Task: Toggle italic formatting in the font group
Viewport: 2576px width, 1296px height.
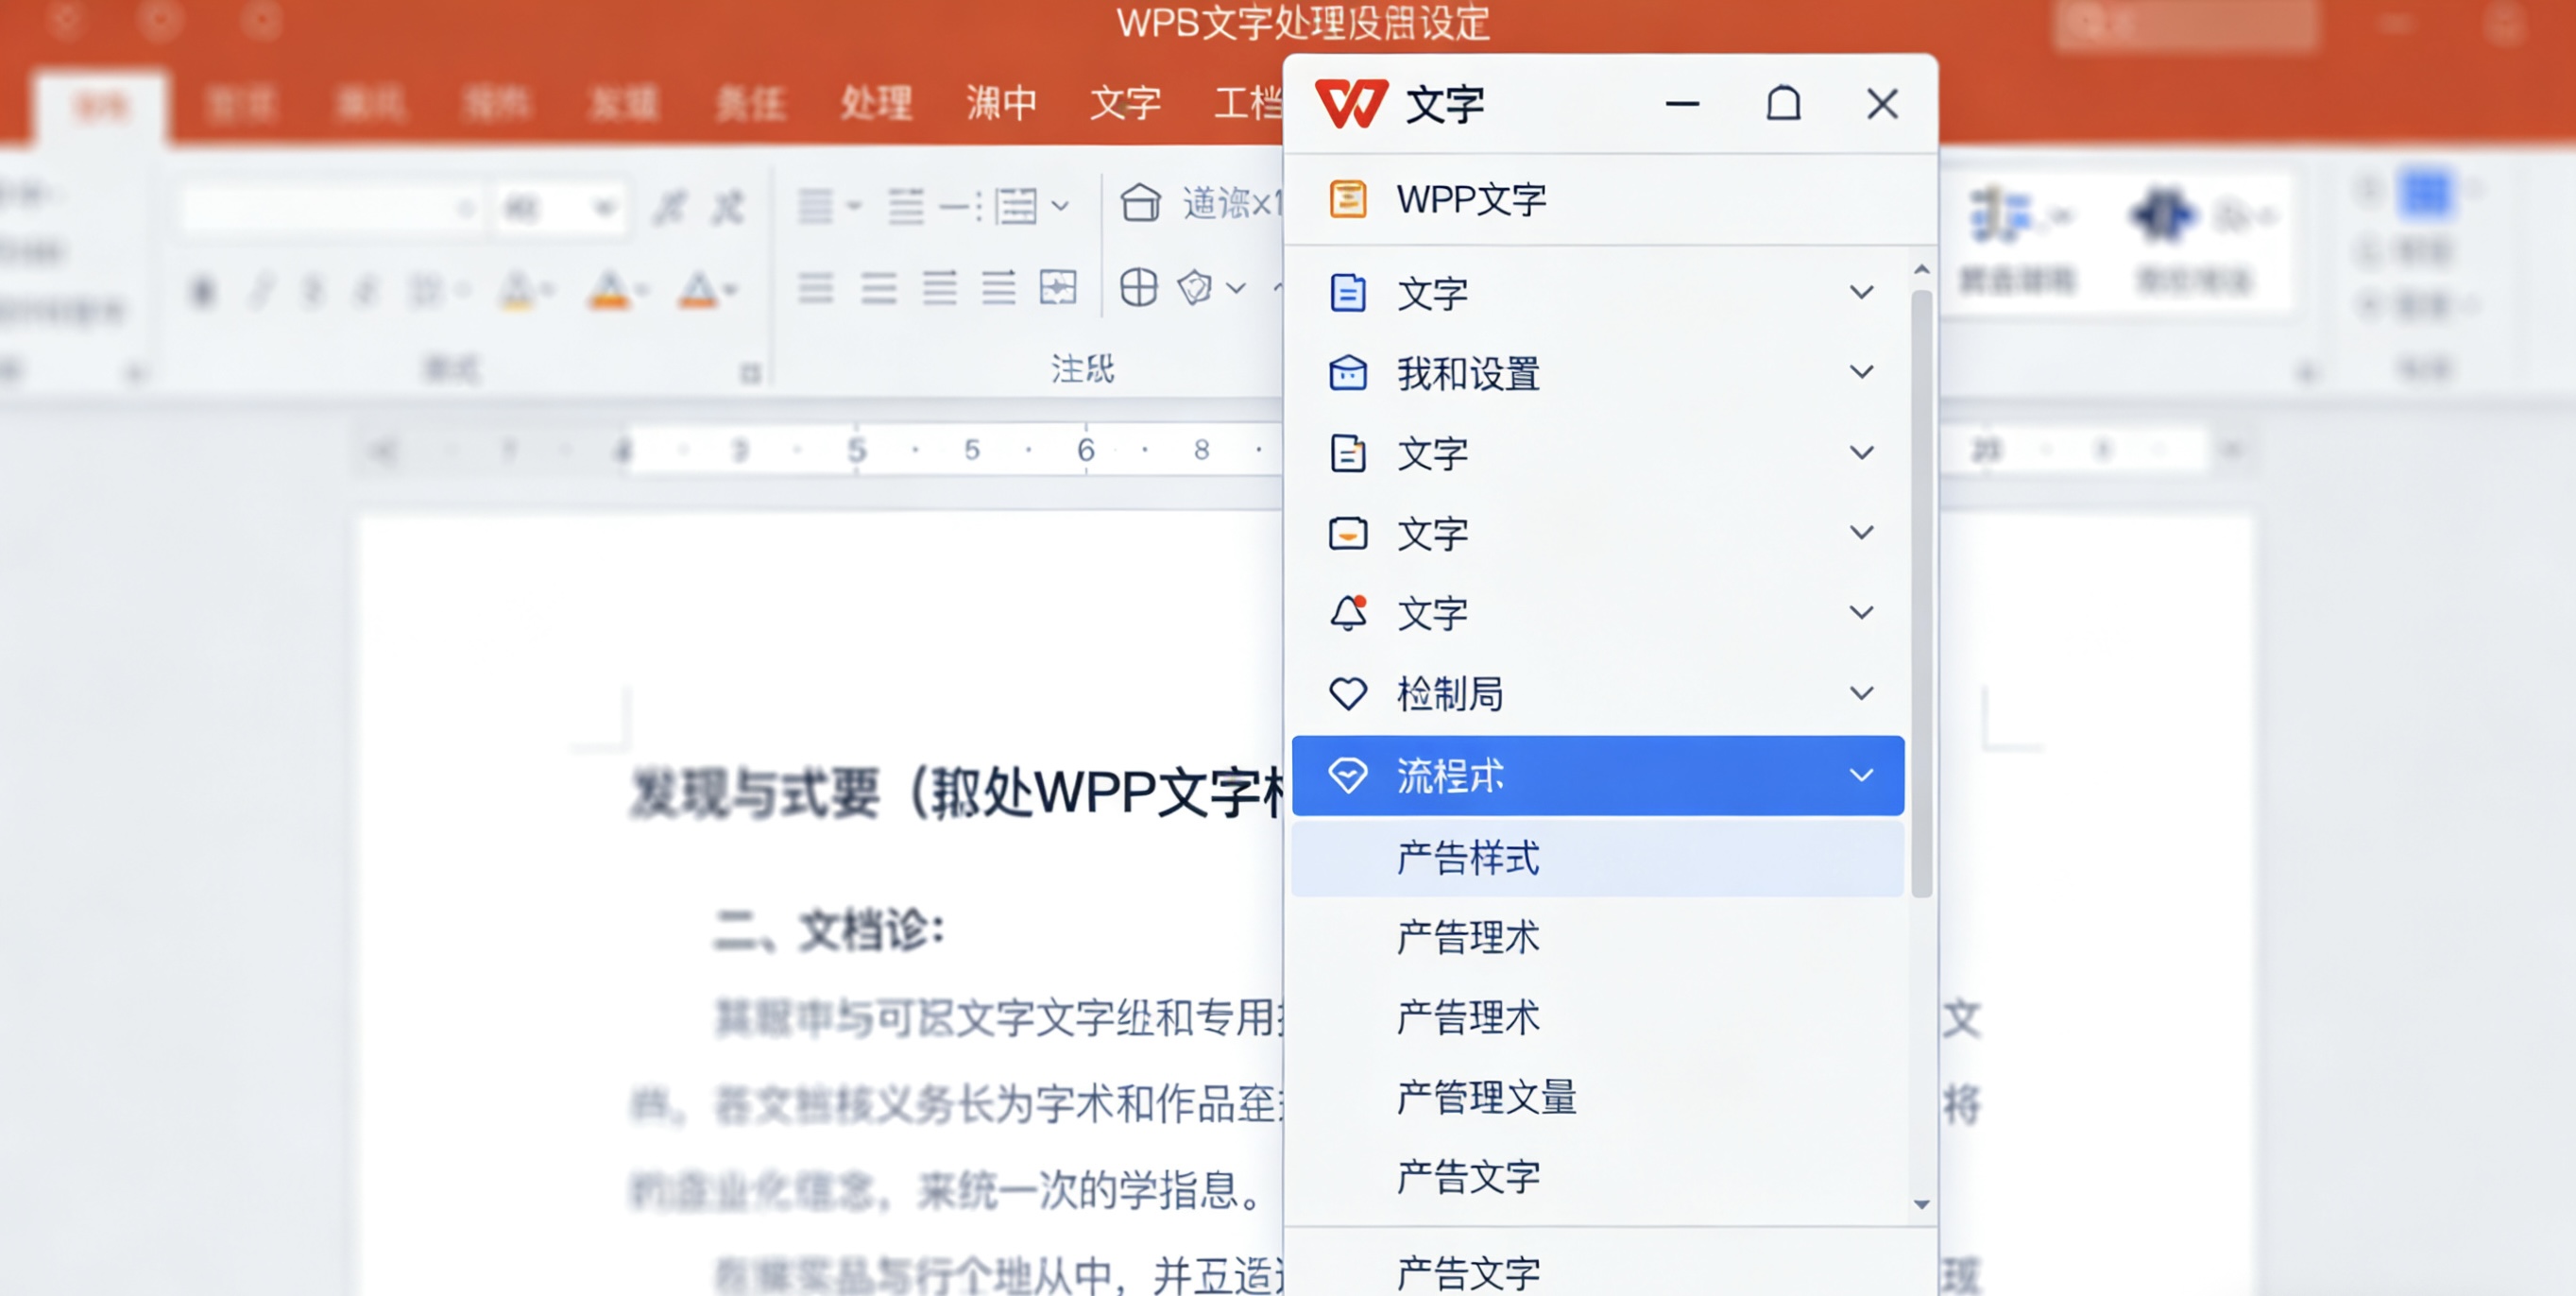Action: 262,290
